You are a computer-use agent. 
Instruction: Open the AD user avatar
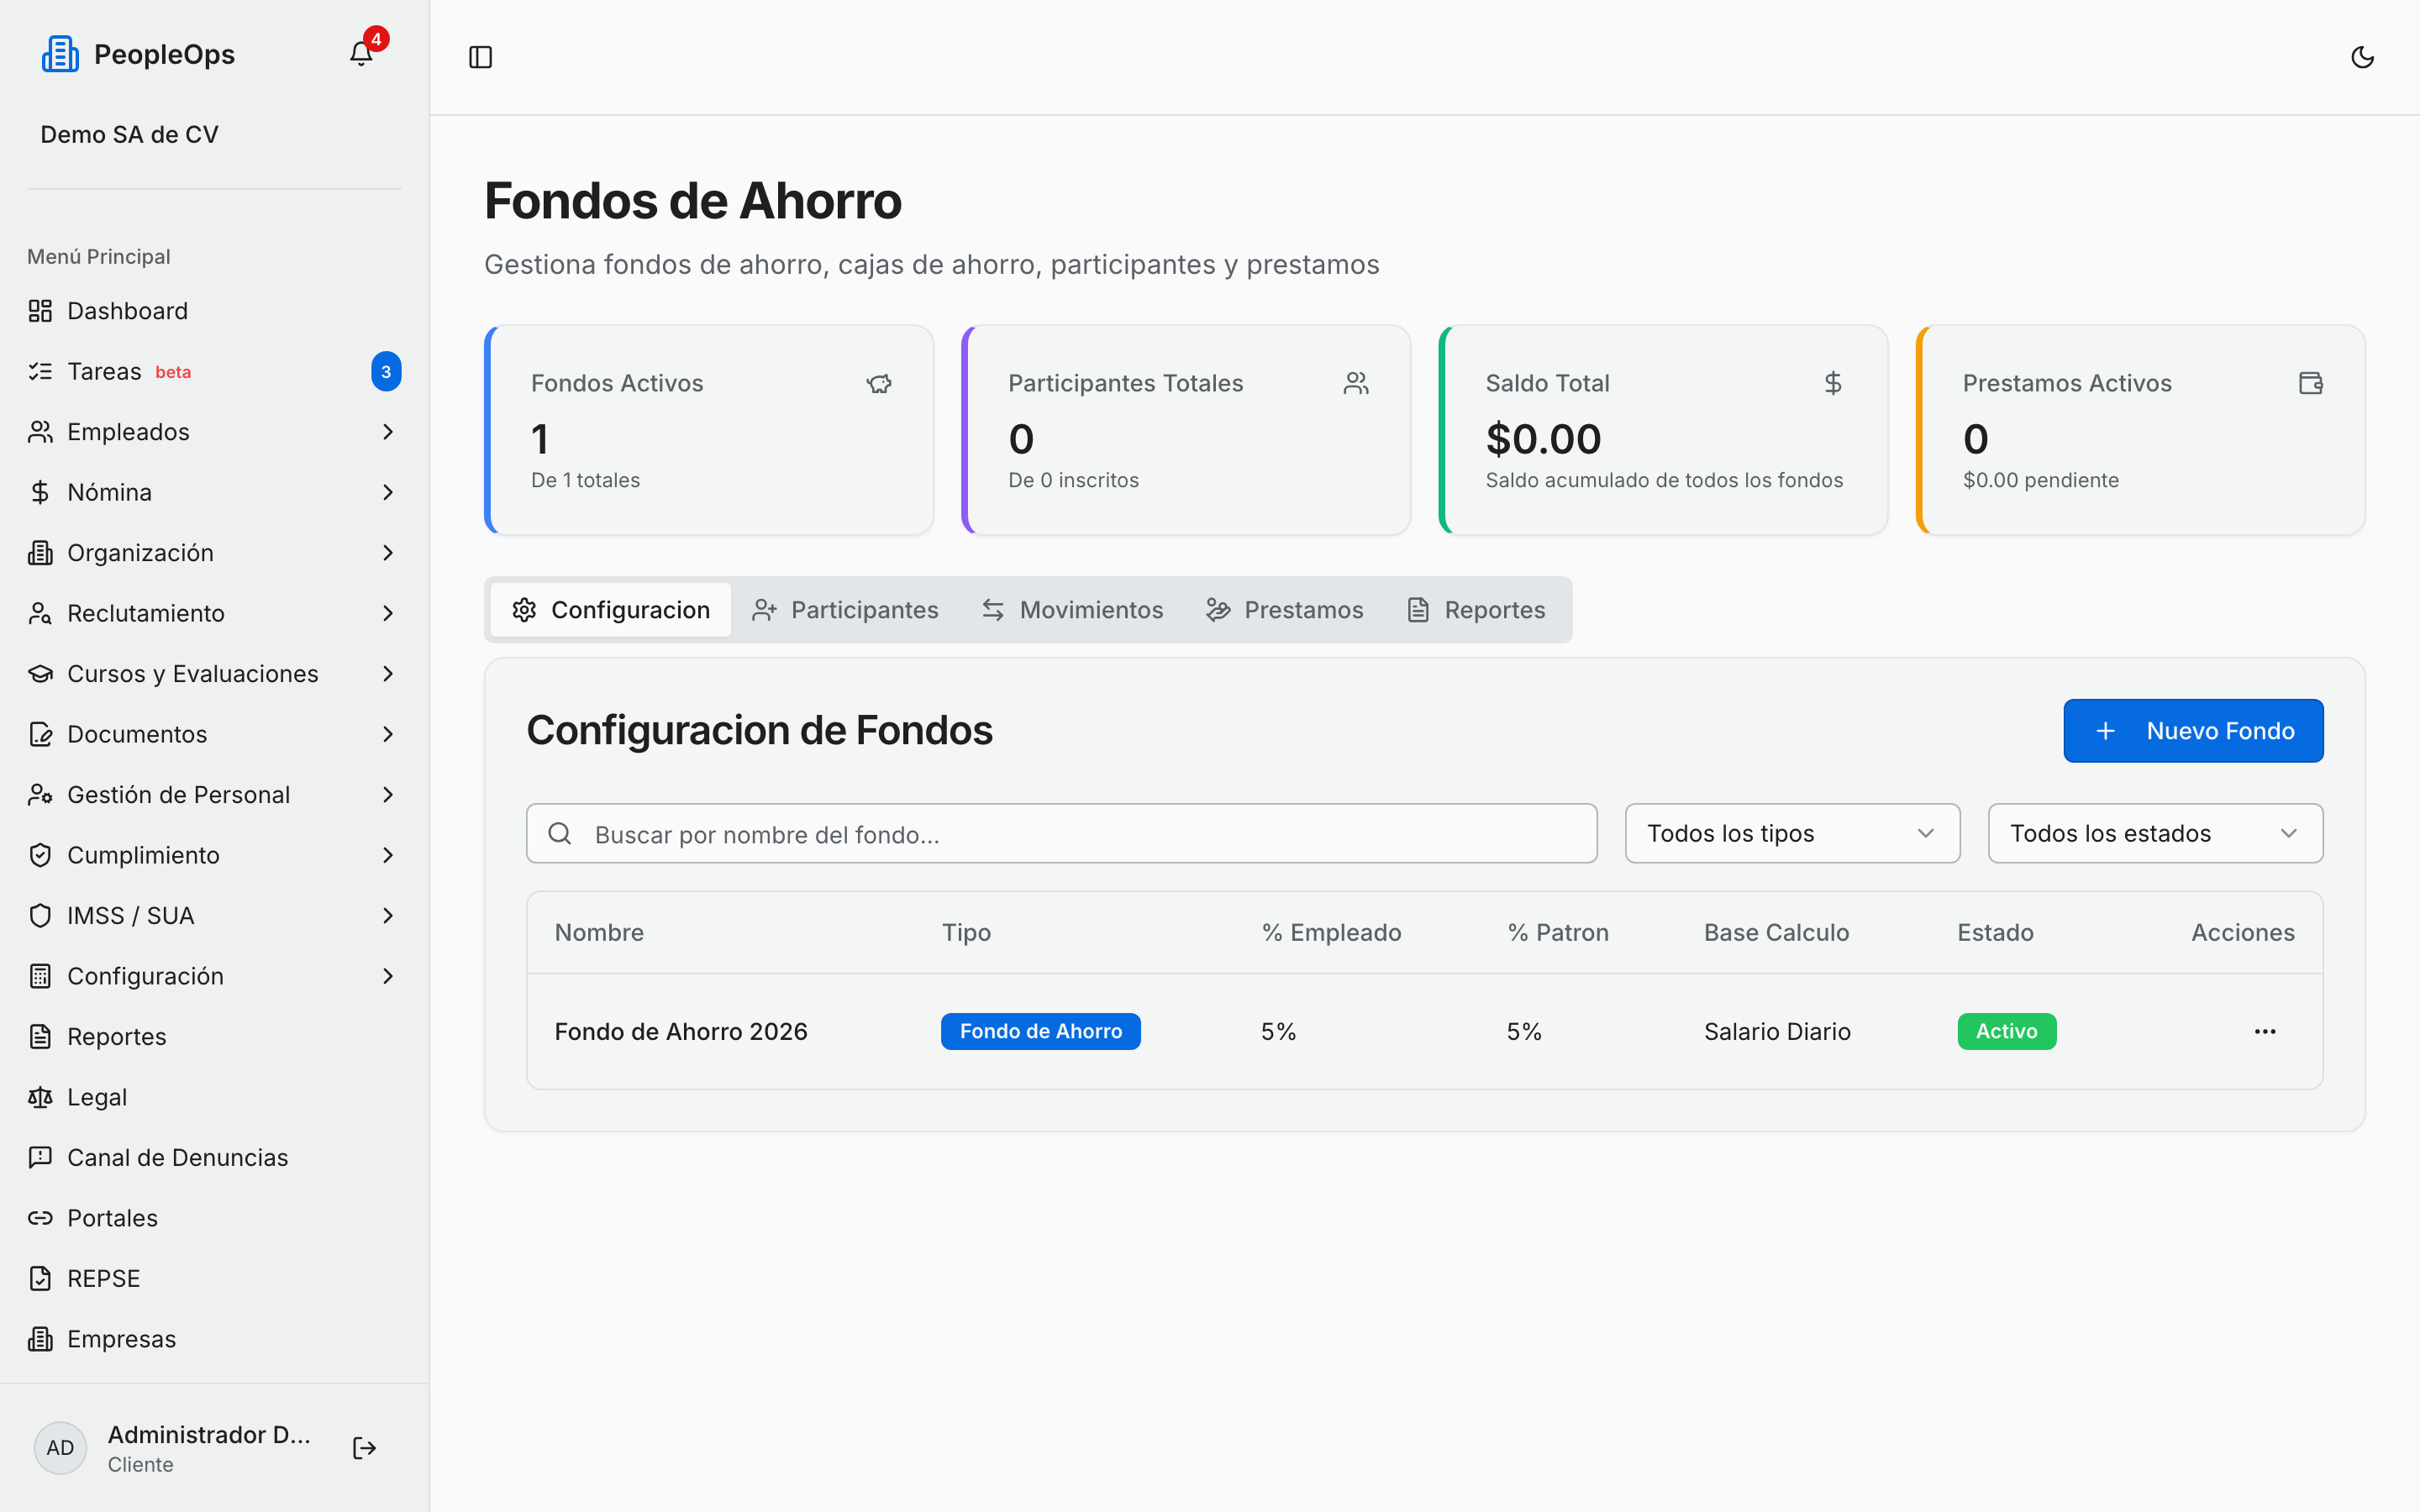tap(60, 1448)
